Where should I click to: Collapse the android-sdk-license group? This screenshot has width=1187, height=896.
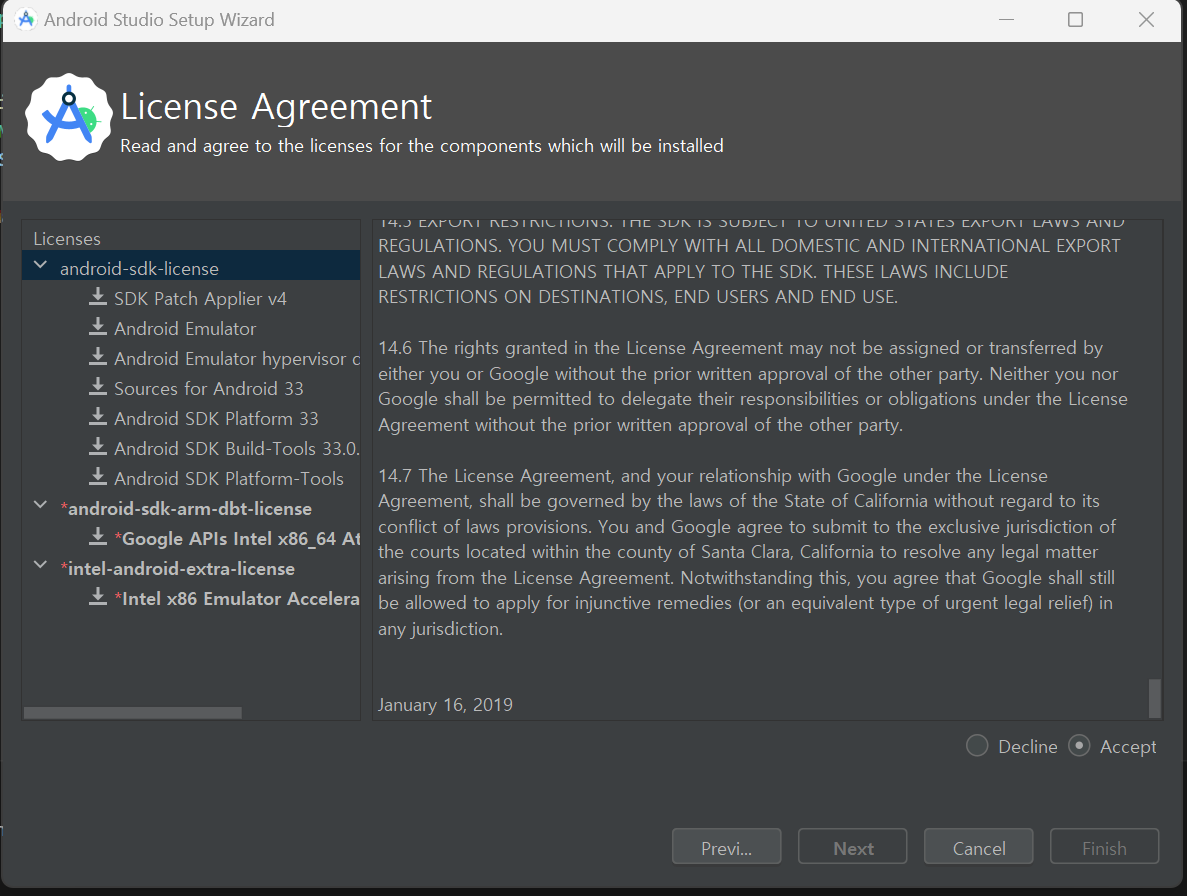pyautogui.click(x=41, y=266)
